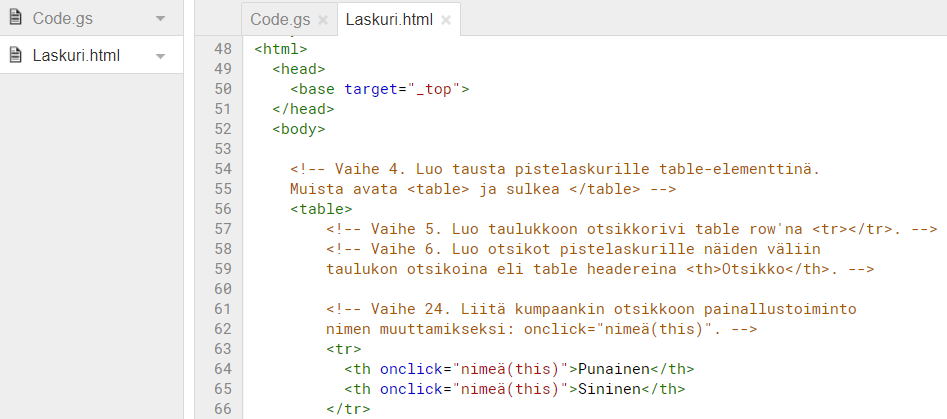Expand the Laskuri.html file options arrow
Viewport: 947px width, 419px height.
click(161, 56)
